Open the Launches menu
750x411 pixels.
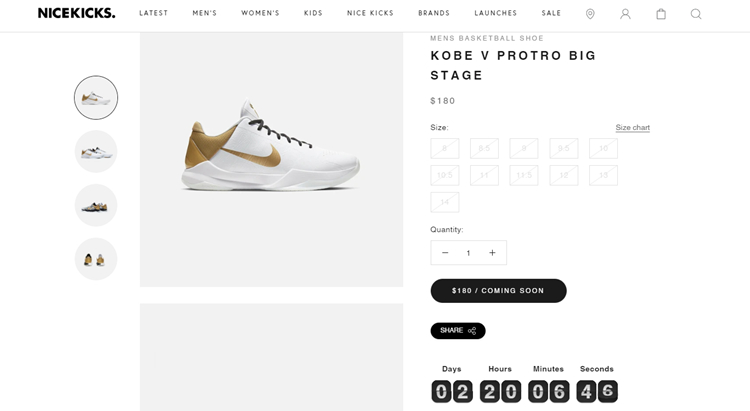click(496, 14)
